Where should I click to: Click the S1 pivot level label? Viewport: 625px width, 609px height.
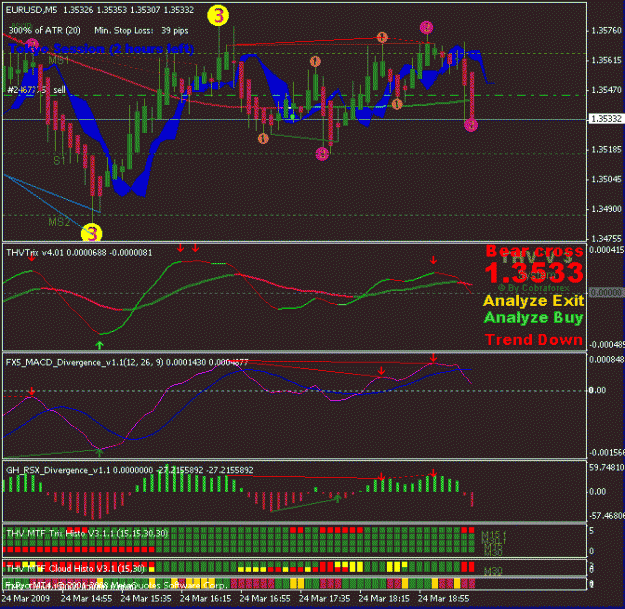59,160
